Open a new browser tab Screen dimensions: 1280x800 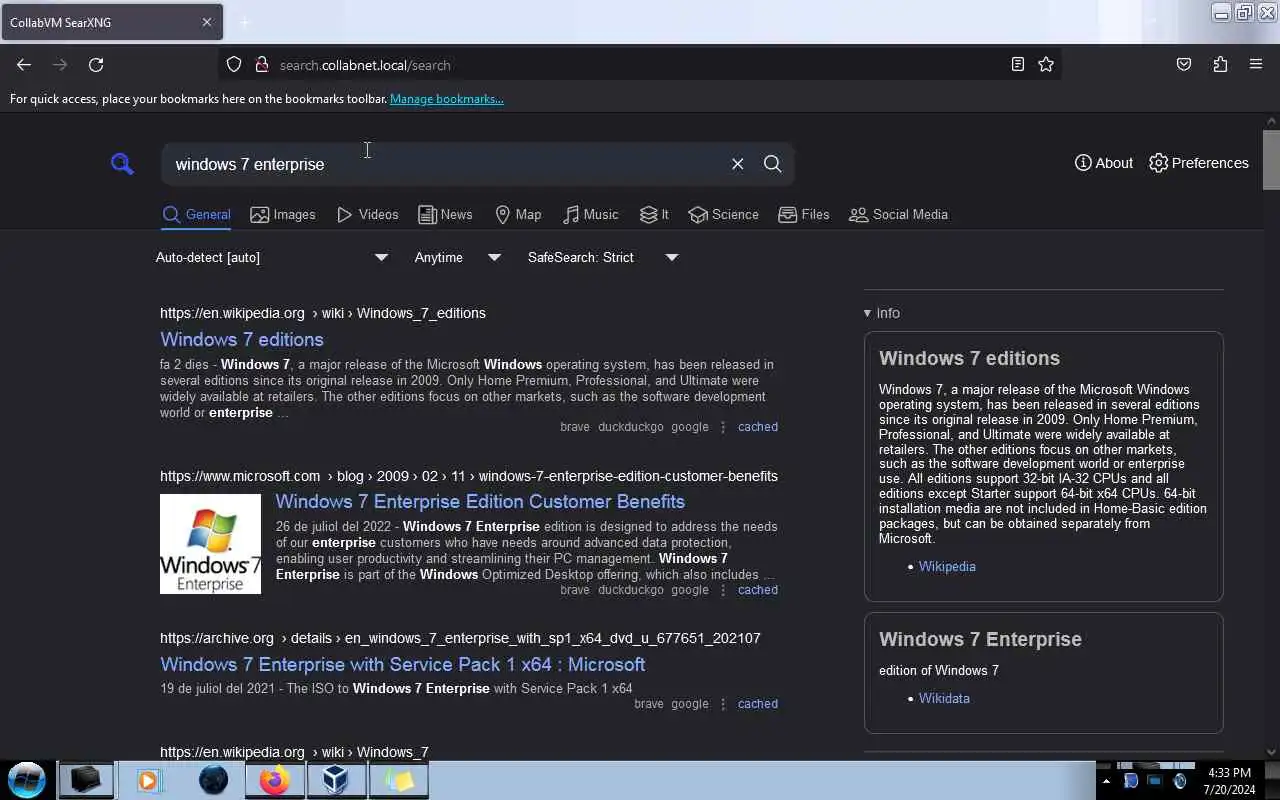pos(244,22)
